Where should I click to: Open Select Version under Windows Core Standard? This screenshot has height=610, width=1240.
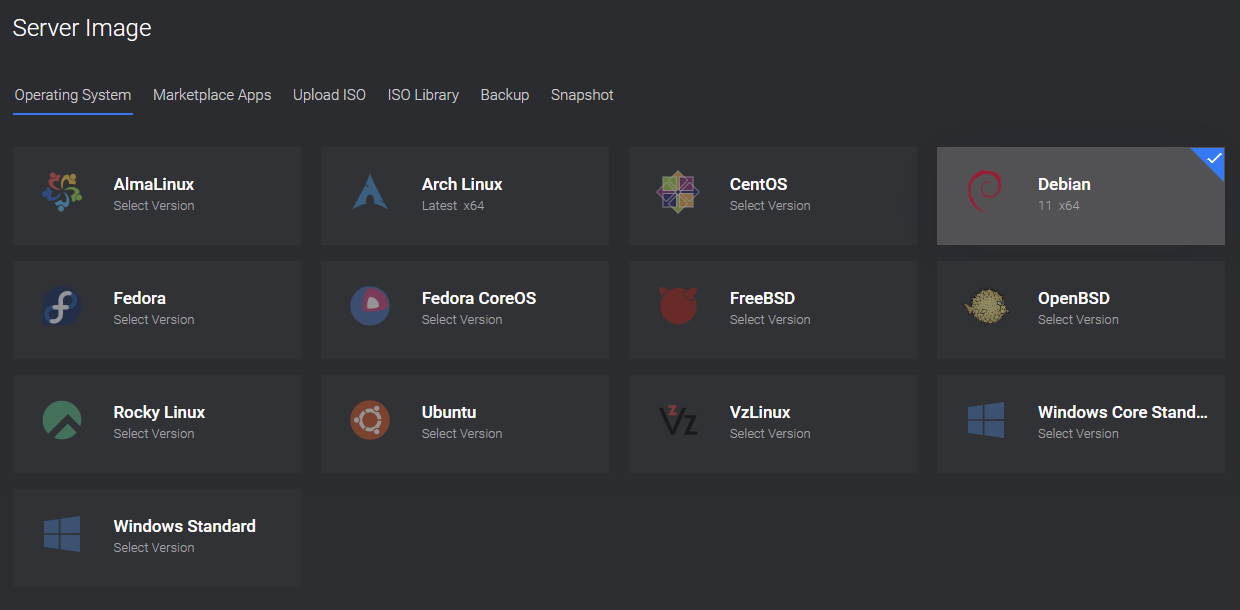pyautogui.click(x=1078, y=434)
